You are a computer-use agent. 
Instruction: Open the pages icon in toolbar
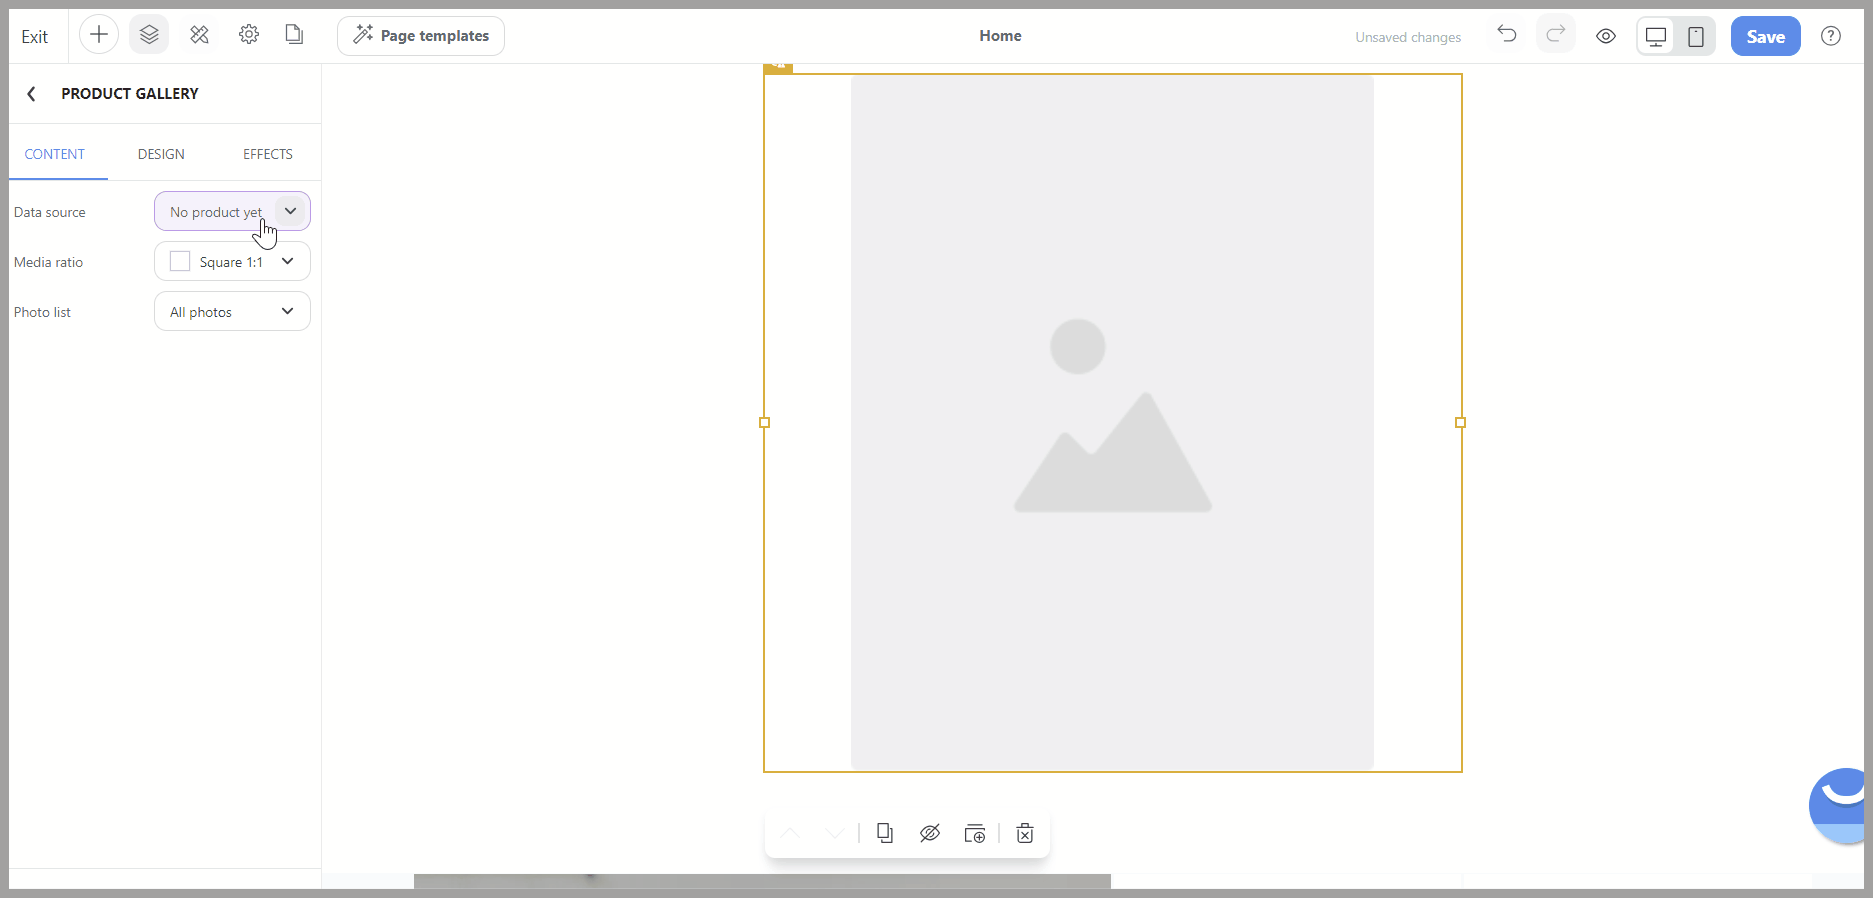coord(294,35)
